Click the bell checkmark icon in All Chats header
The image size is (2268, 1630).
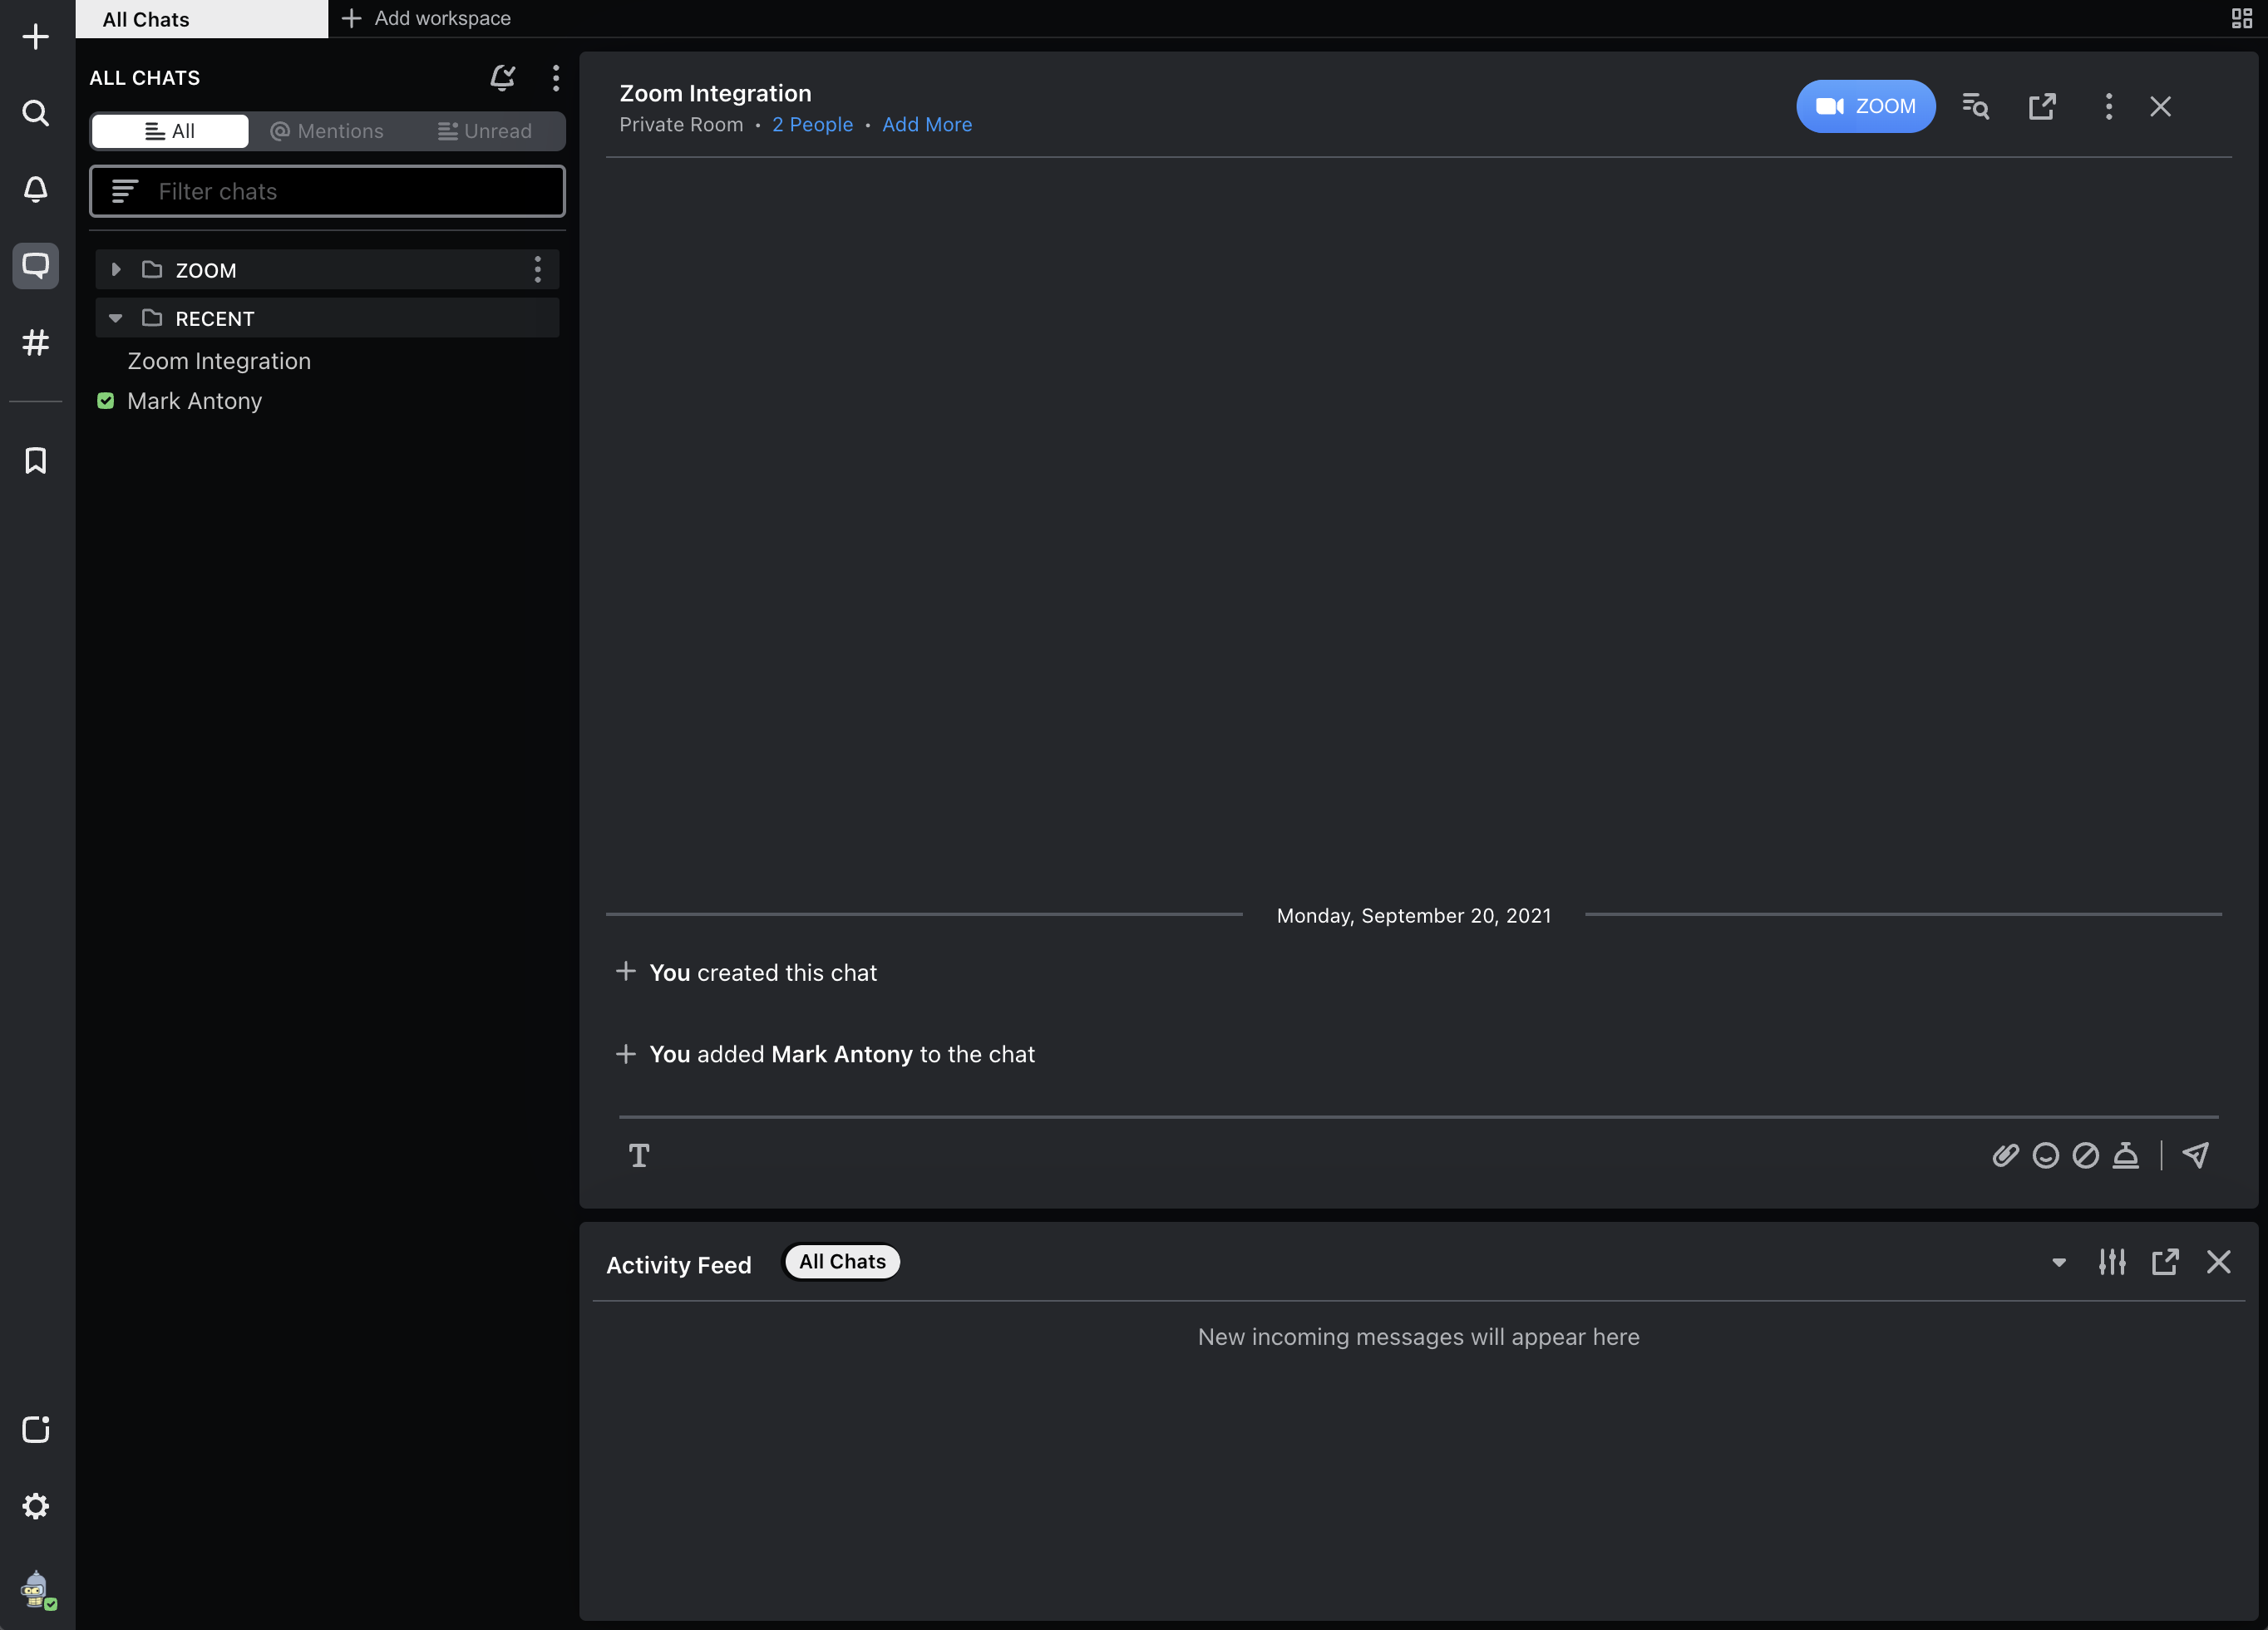[502, 78]
